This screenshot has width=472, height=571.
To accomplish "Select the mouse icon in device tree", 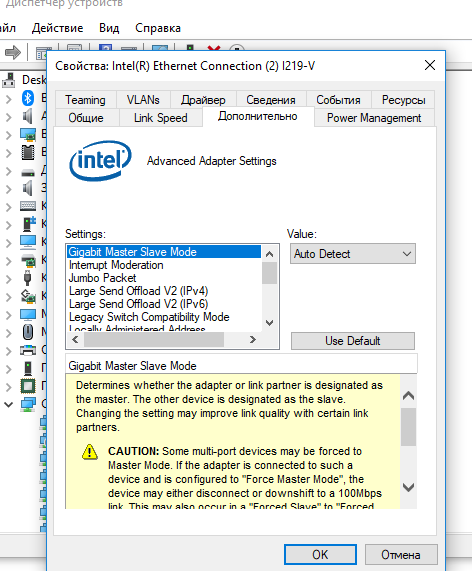I will pos(28,332).
